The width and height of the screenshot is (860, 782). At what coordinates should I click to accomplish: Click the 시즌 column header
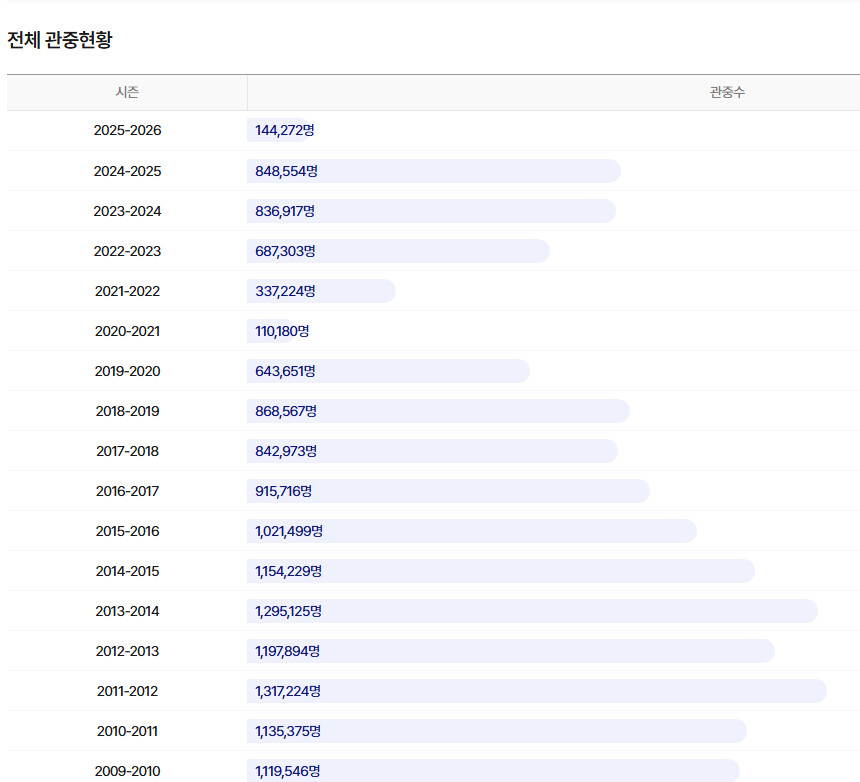[127, 92]
